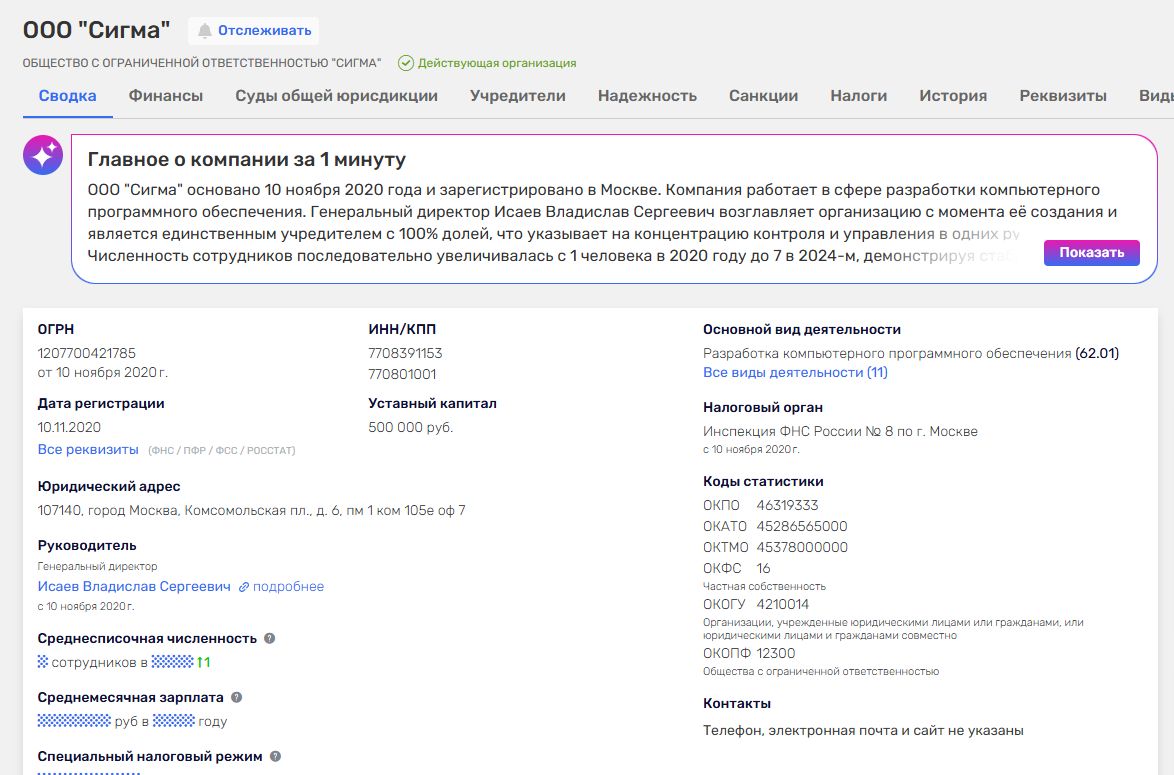Click the bell icon in Отслеживать button
The height and width of the screenshot is (775, 1174).
coord(205,31)
